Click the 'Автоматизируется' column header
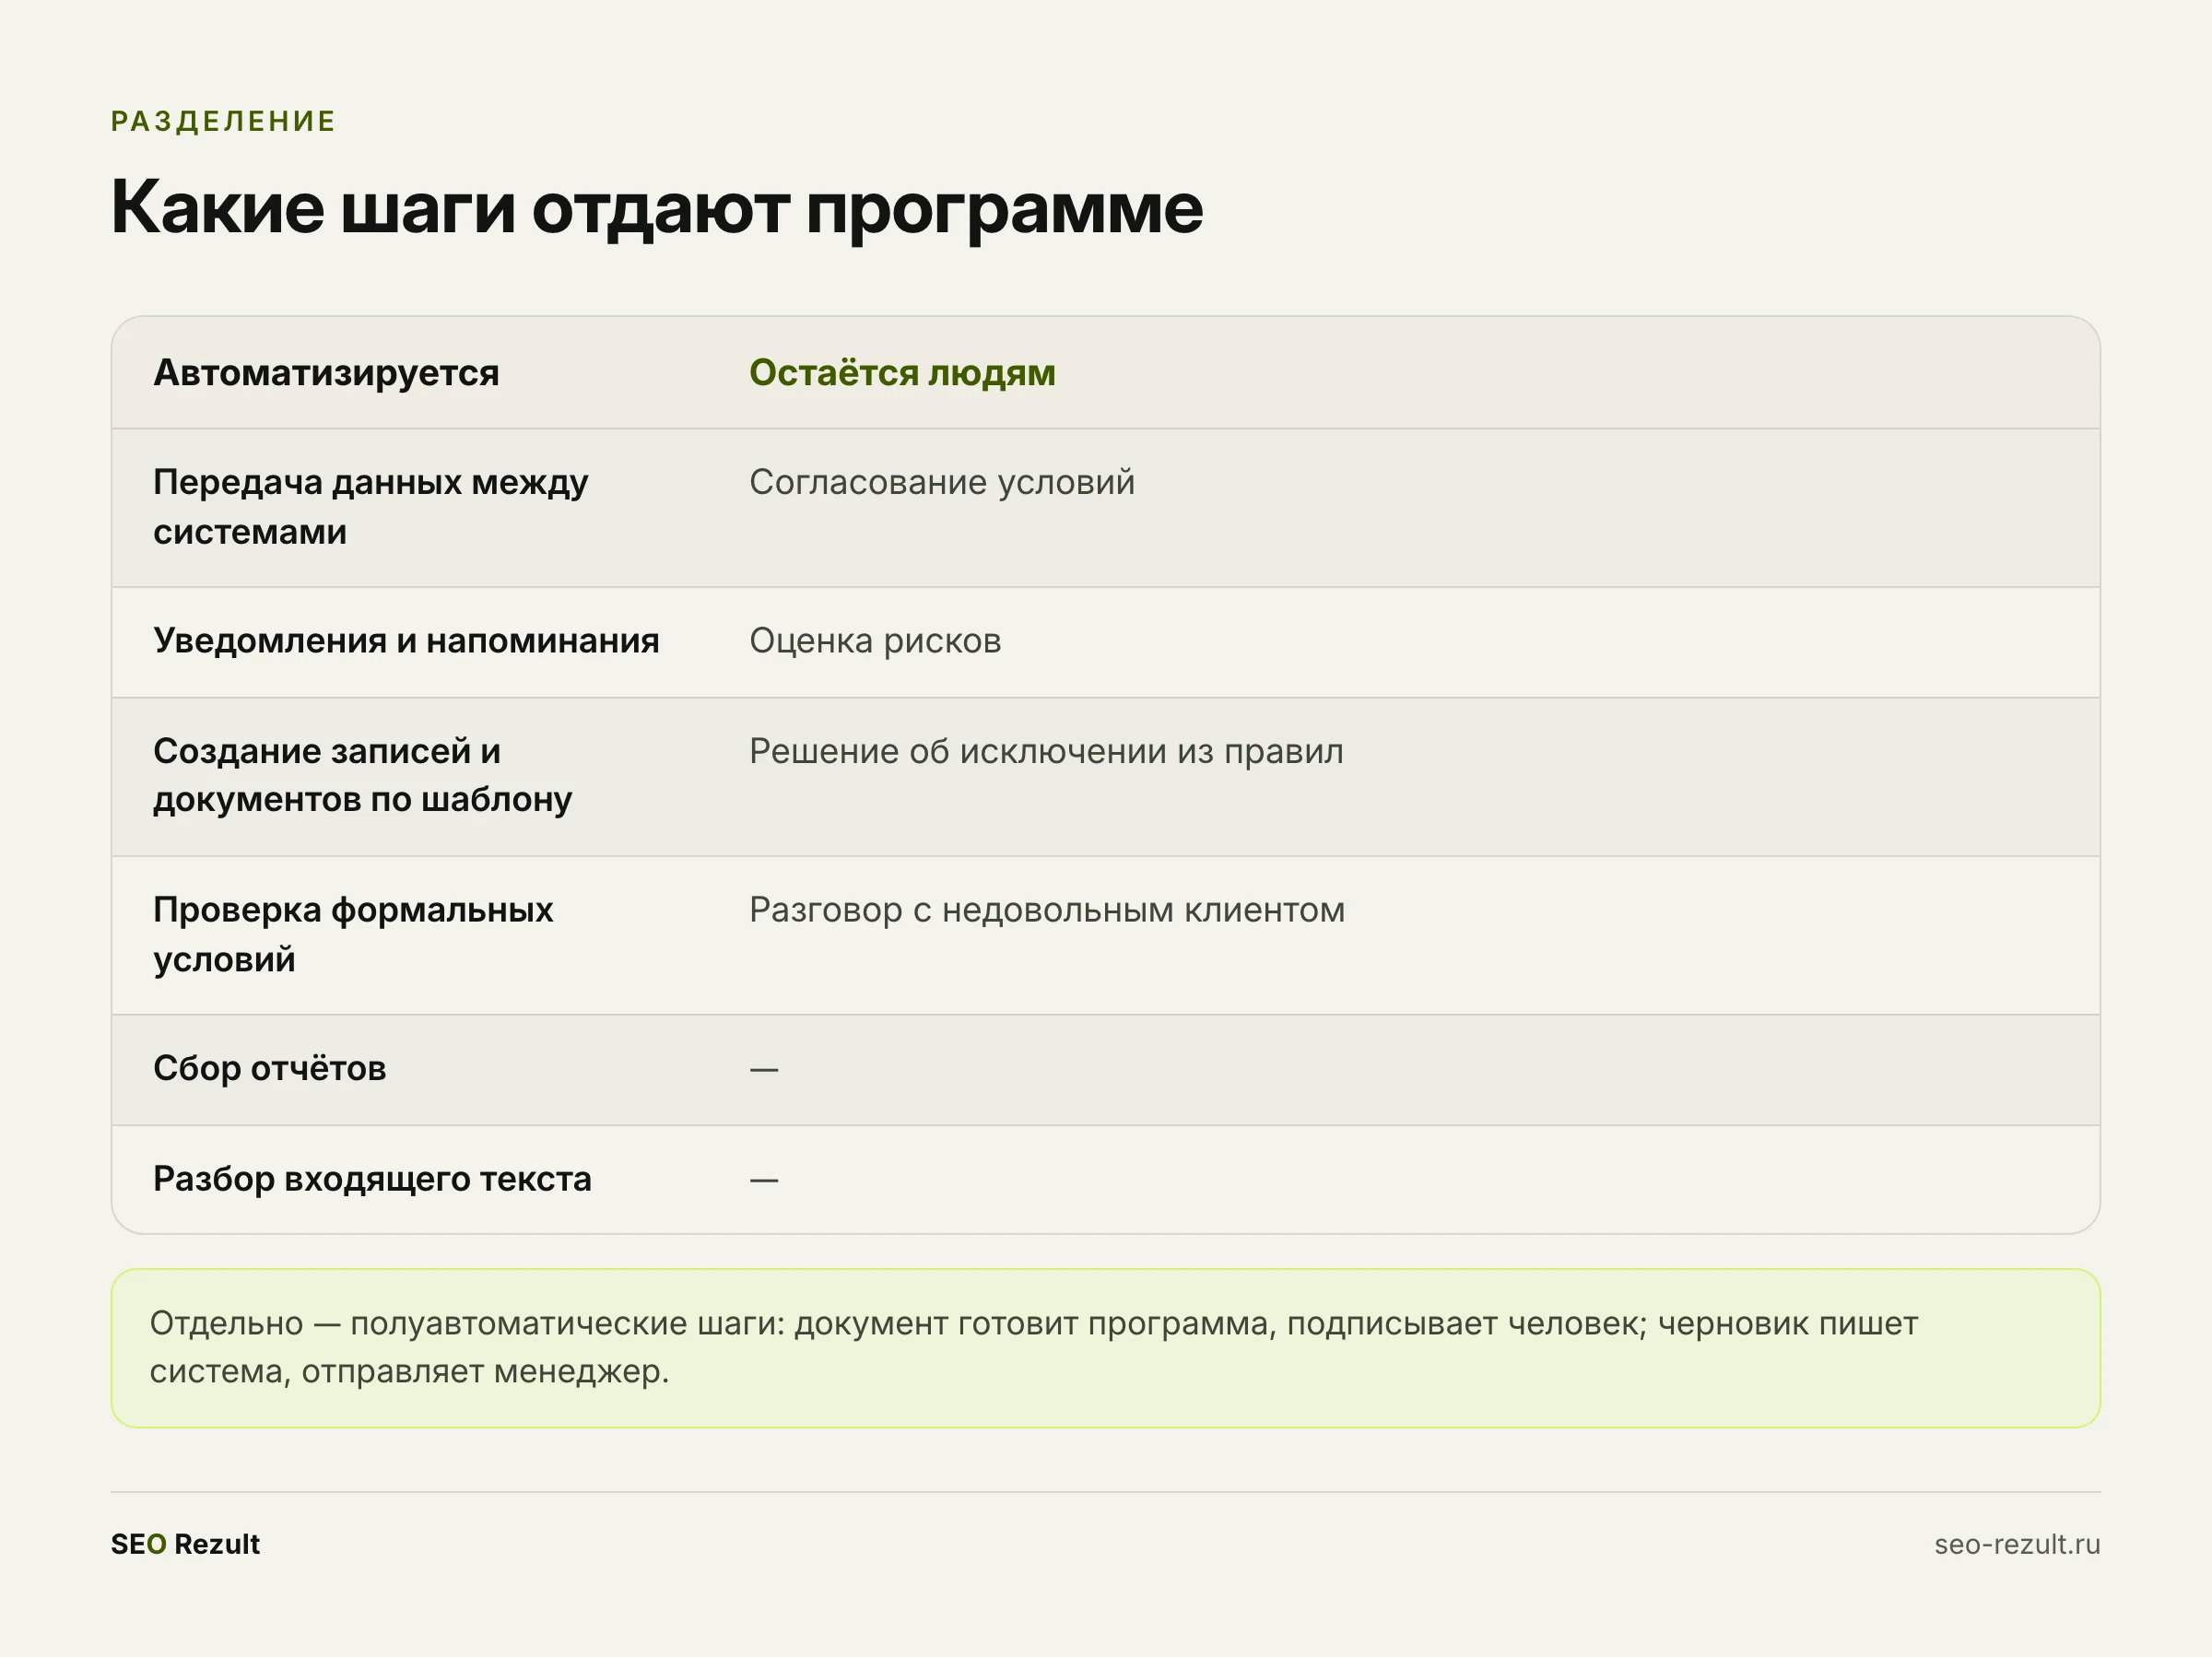The width and height of the screenshot is (2212, 1657). click(326, 373)
